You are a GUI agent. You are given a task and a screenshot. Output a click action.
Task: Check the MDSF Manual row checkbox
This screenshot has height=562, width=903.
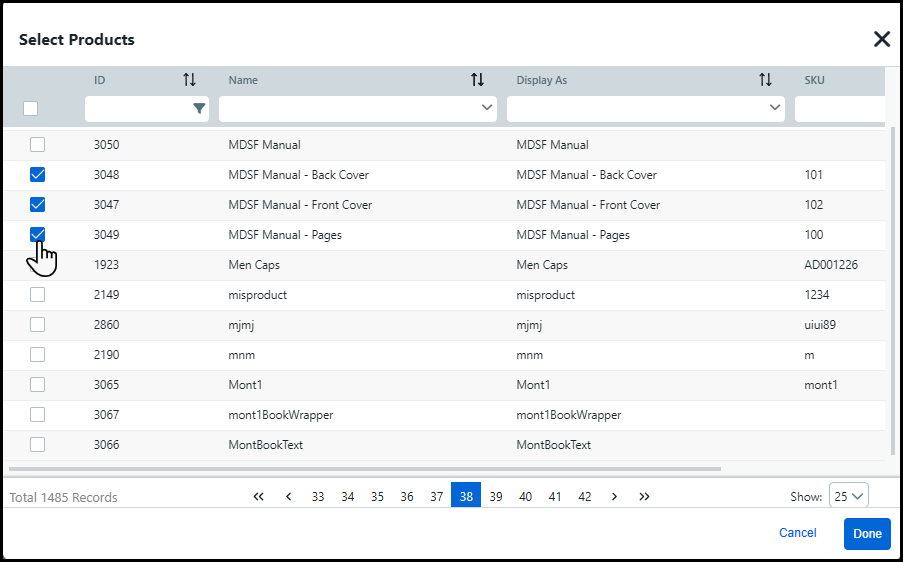coord(38,145)
